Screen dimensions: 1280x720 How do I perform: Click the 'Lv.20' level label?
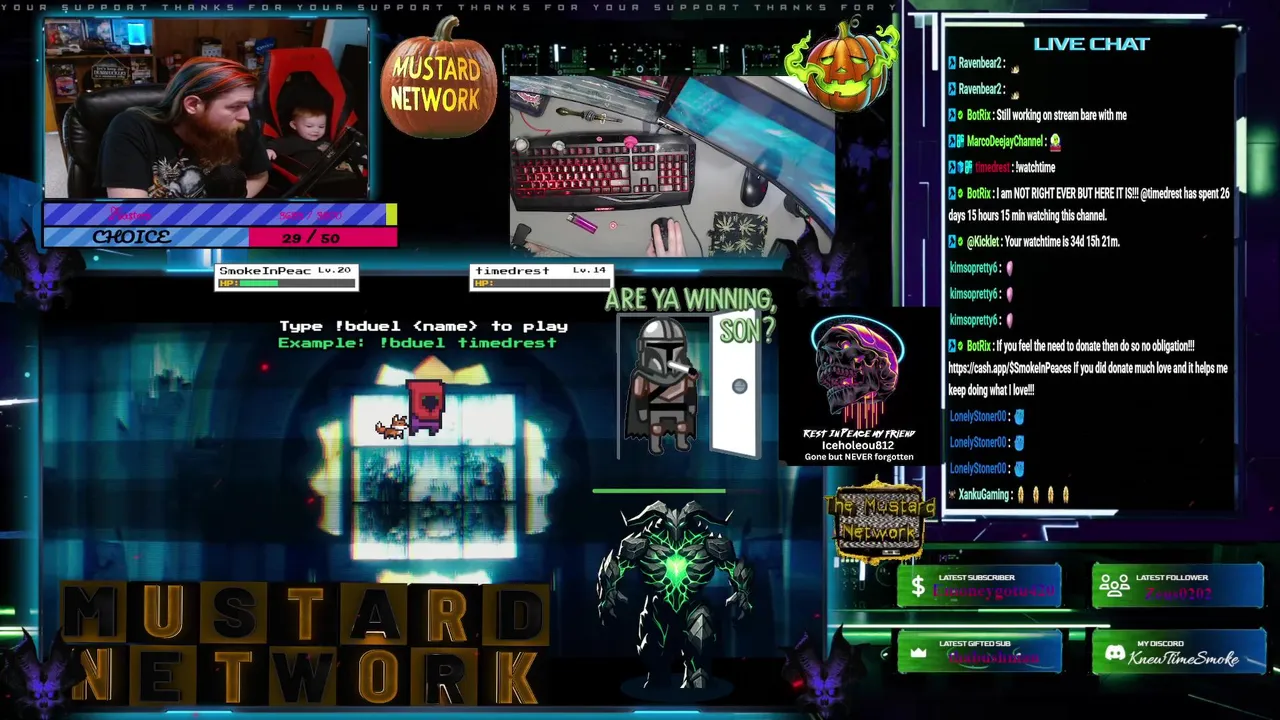point(334,271)
